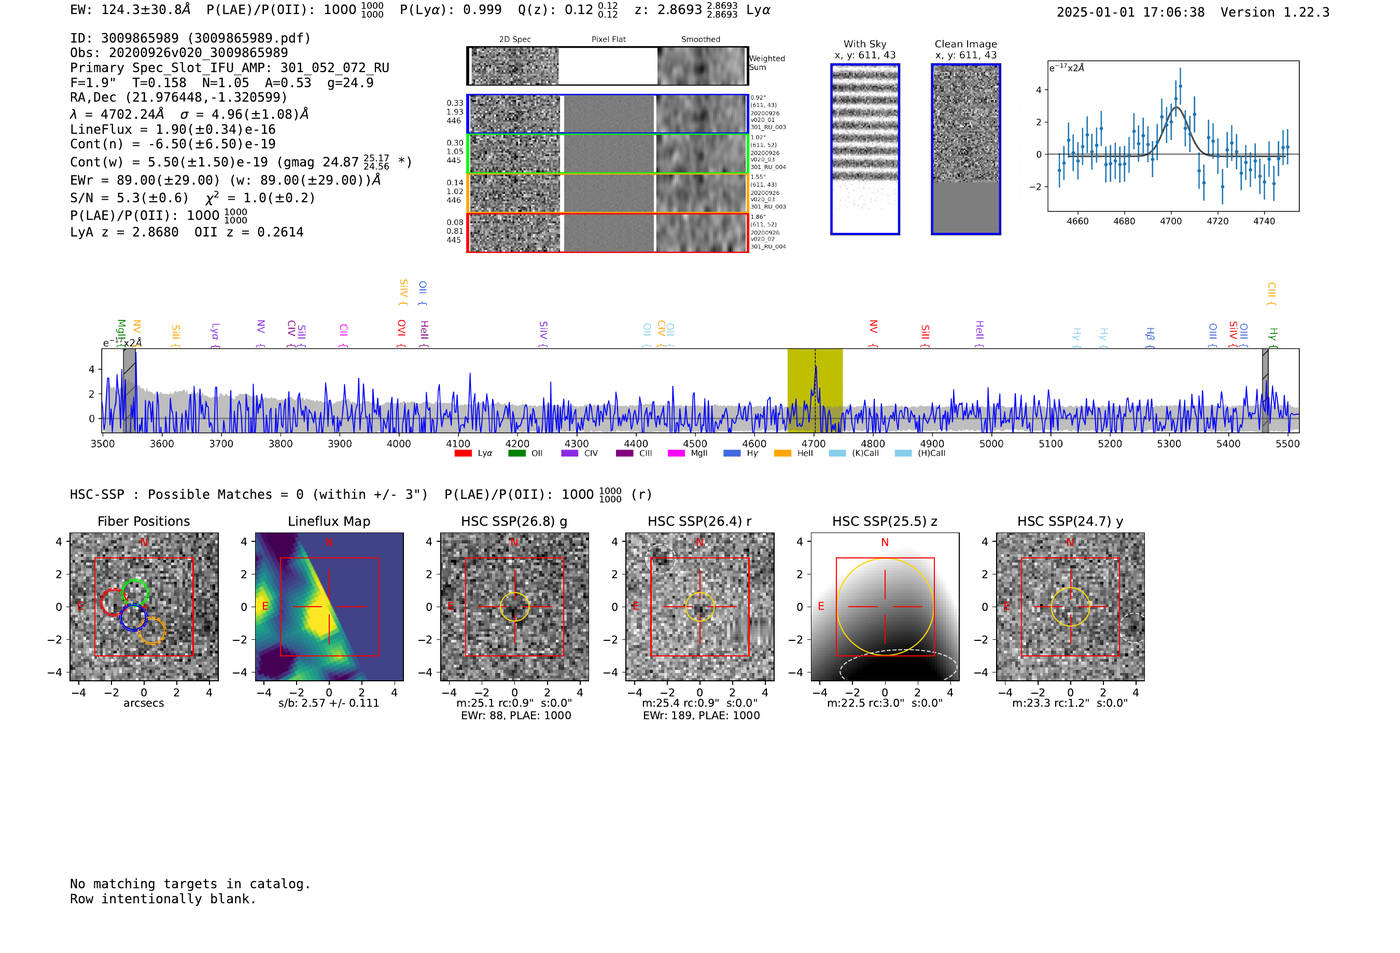Click the CIII legend swatch
The width and height of the screenshot is (1400, 953).
tap(624, 453)
